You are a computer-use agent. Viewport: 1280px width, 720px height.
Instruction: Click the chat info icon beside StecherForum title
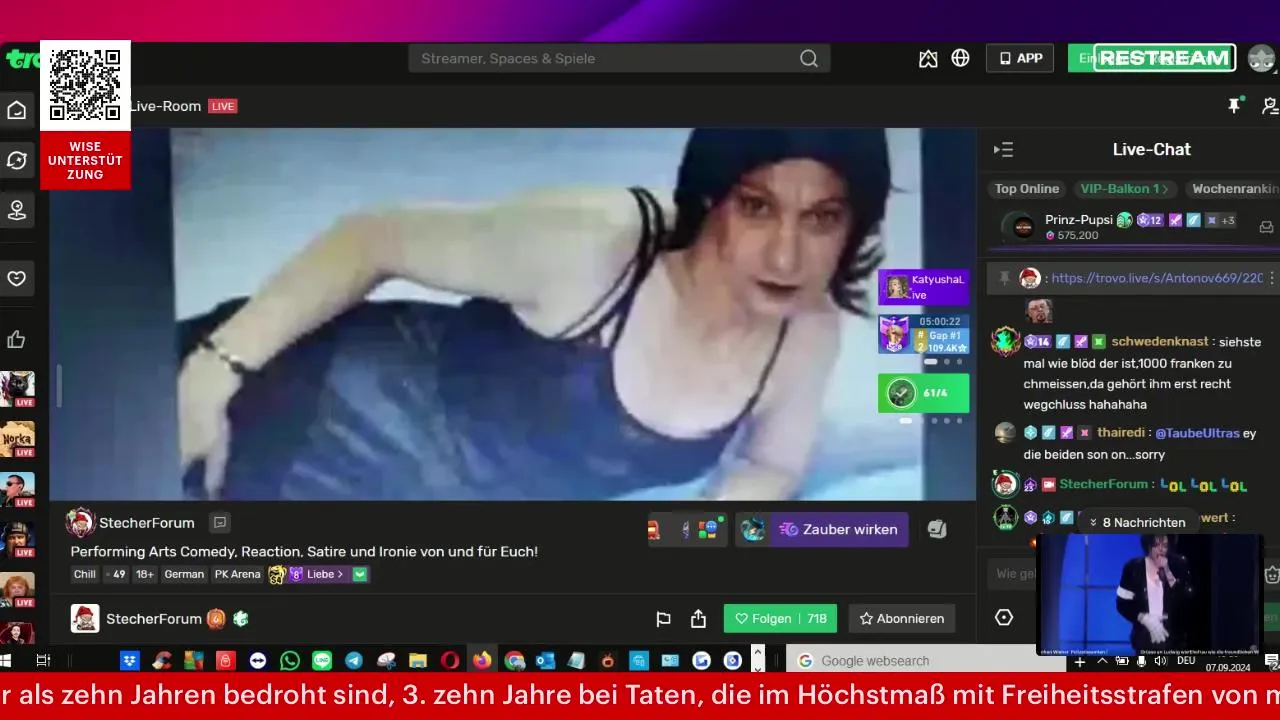(220, 522)
